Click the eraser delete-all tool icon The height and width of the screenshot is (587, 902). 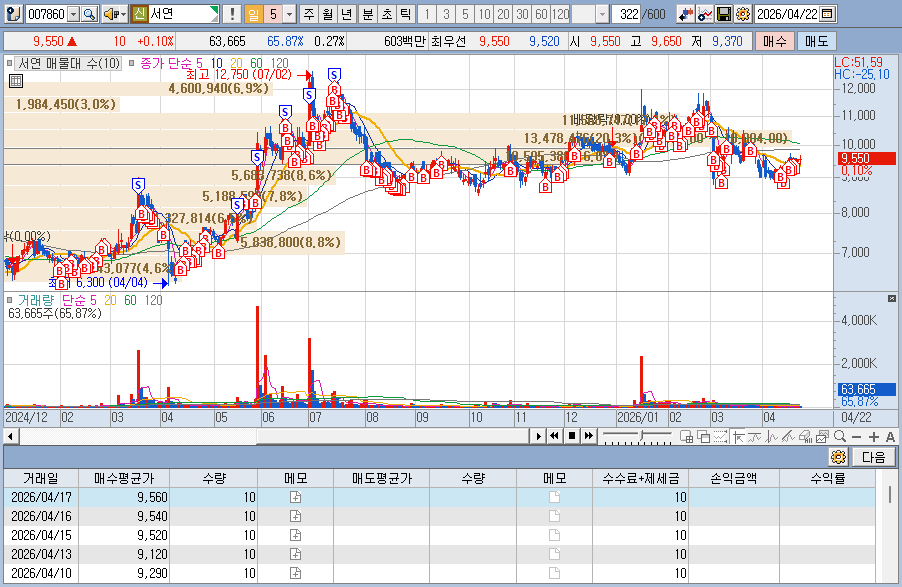point(805,437)
